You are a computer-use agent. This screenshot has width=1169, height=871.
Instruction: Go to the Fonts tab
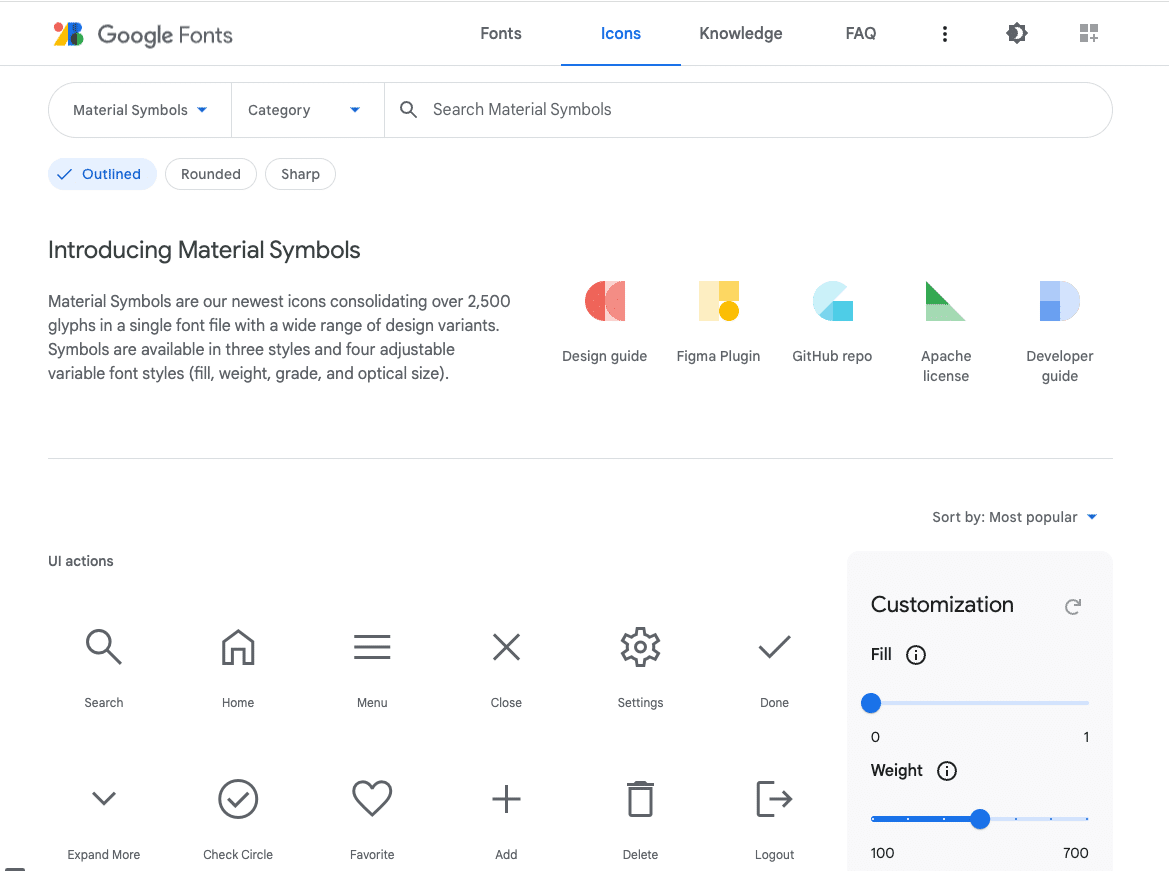[x=501, y=34]
